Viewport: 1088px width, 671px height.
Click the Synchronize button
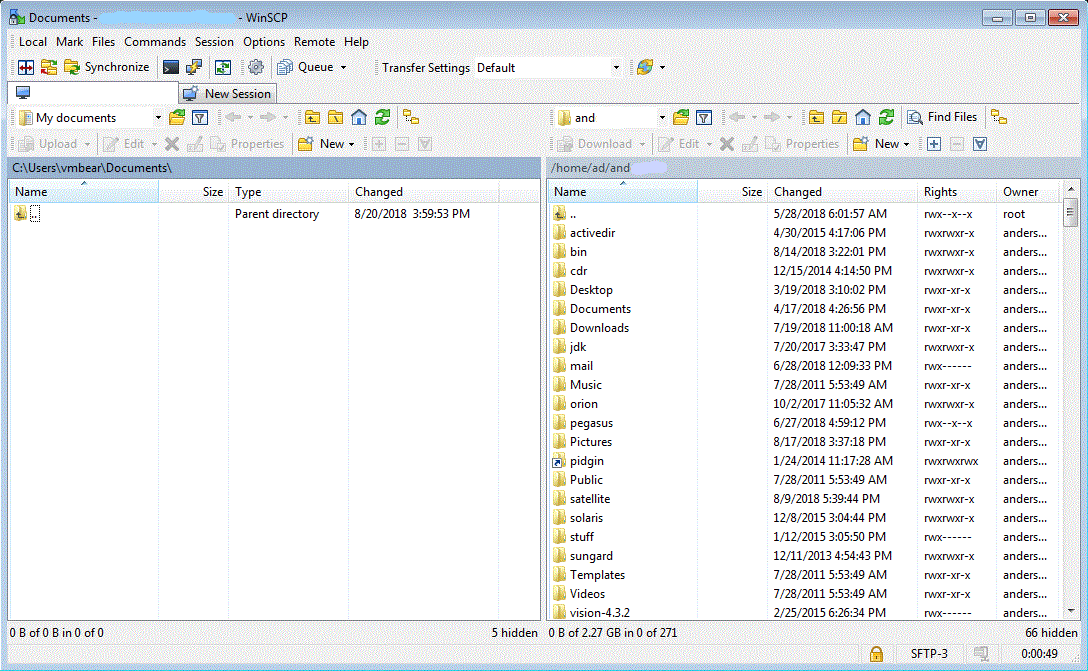tap(107, 67)
